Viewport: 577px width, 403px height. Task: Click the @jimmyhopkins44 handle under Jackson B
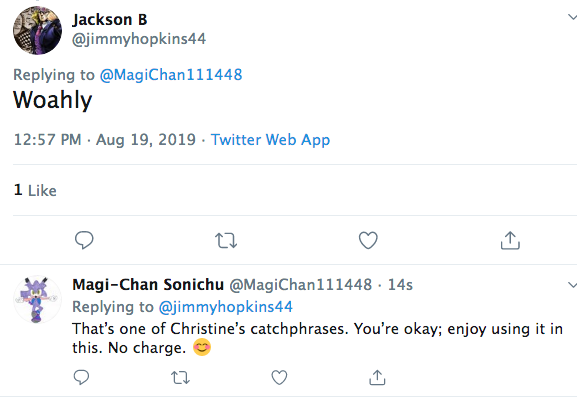(x=139, y=39)
